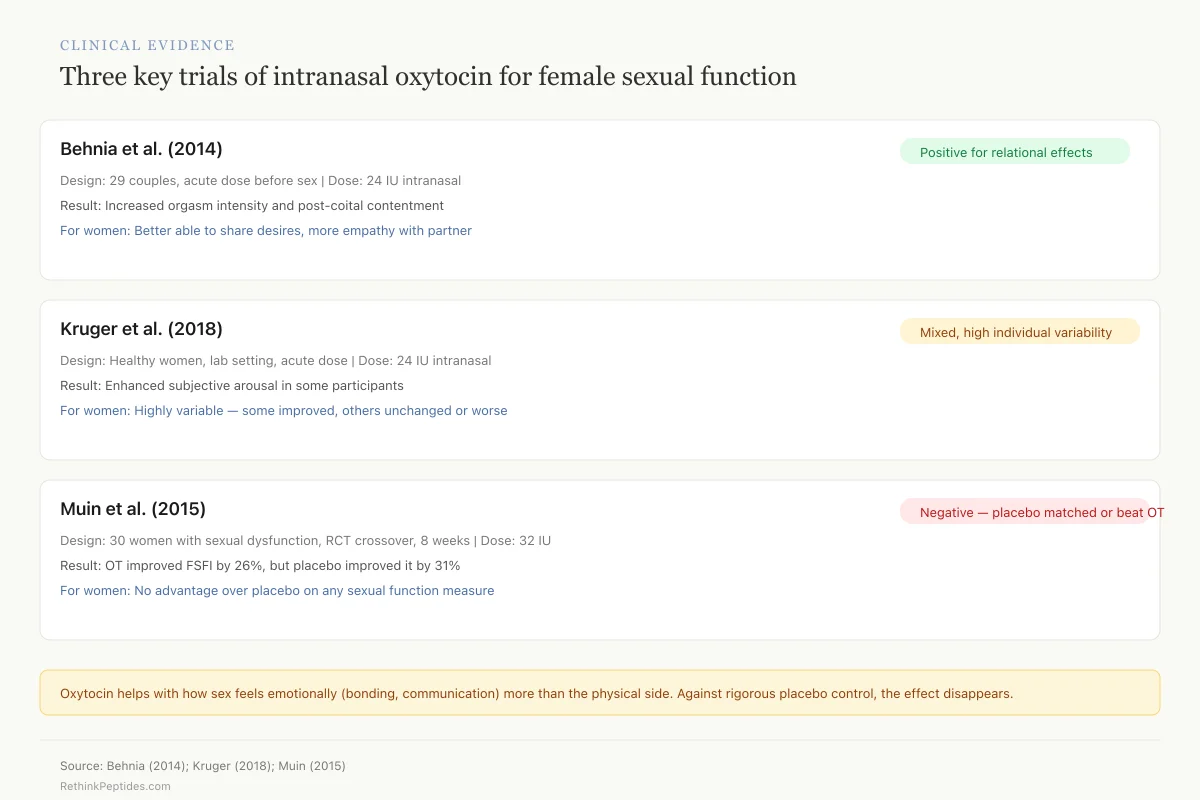1200x800 pixels.
Task: Click Muin design line '30 women with sexual dysfunction'
Action: click(305, 541)
